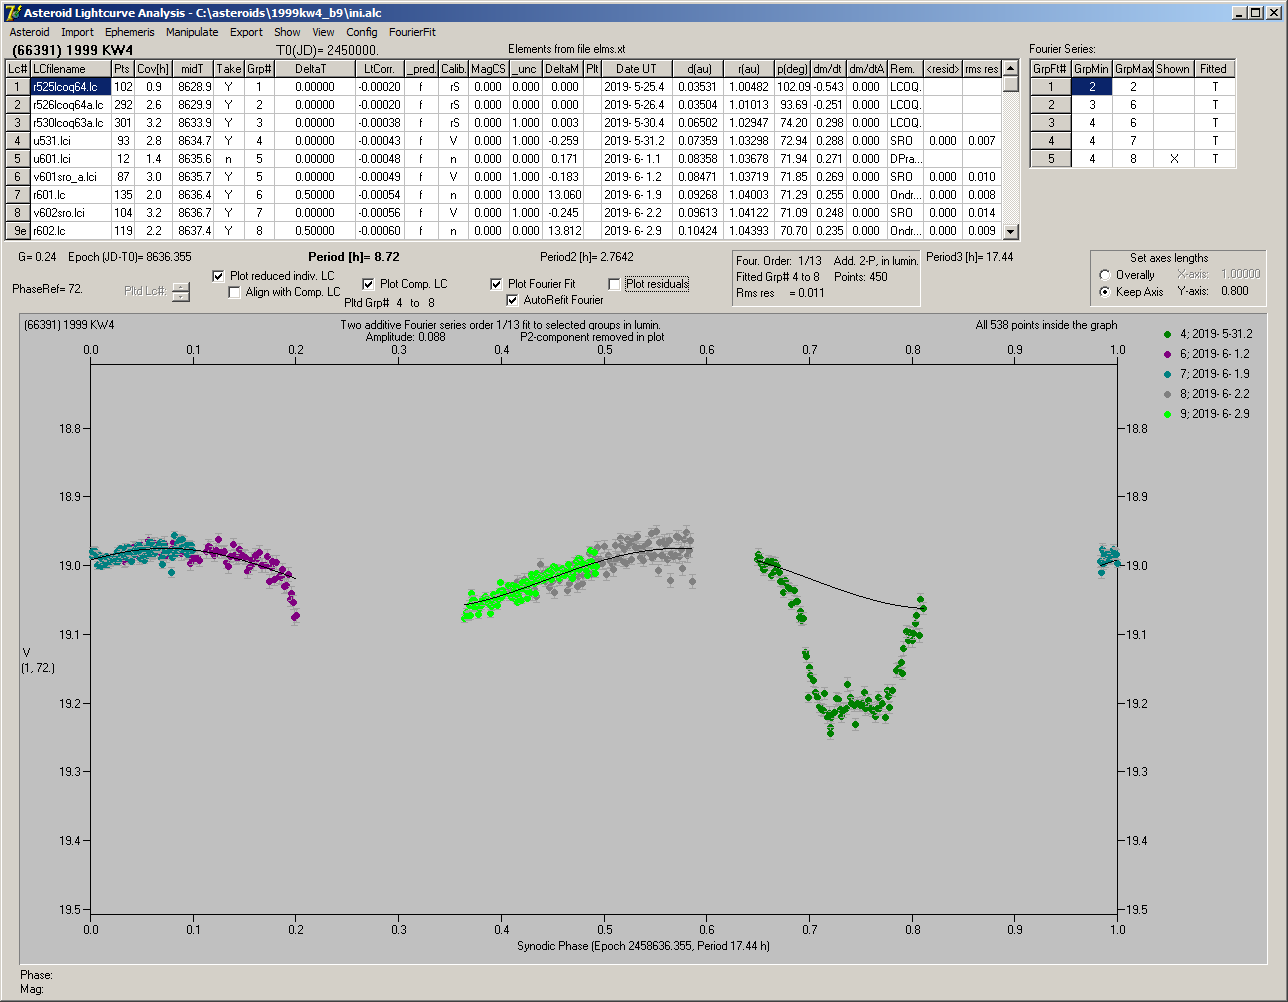Image resolution: width=1288 pixels, height=1002 pixels.
Task: Click the Period2 [h]= 2.7642 label
Action: [586, 257]
